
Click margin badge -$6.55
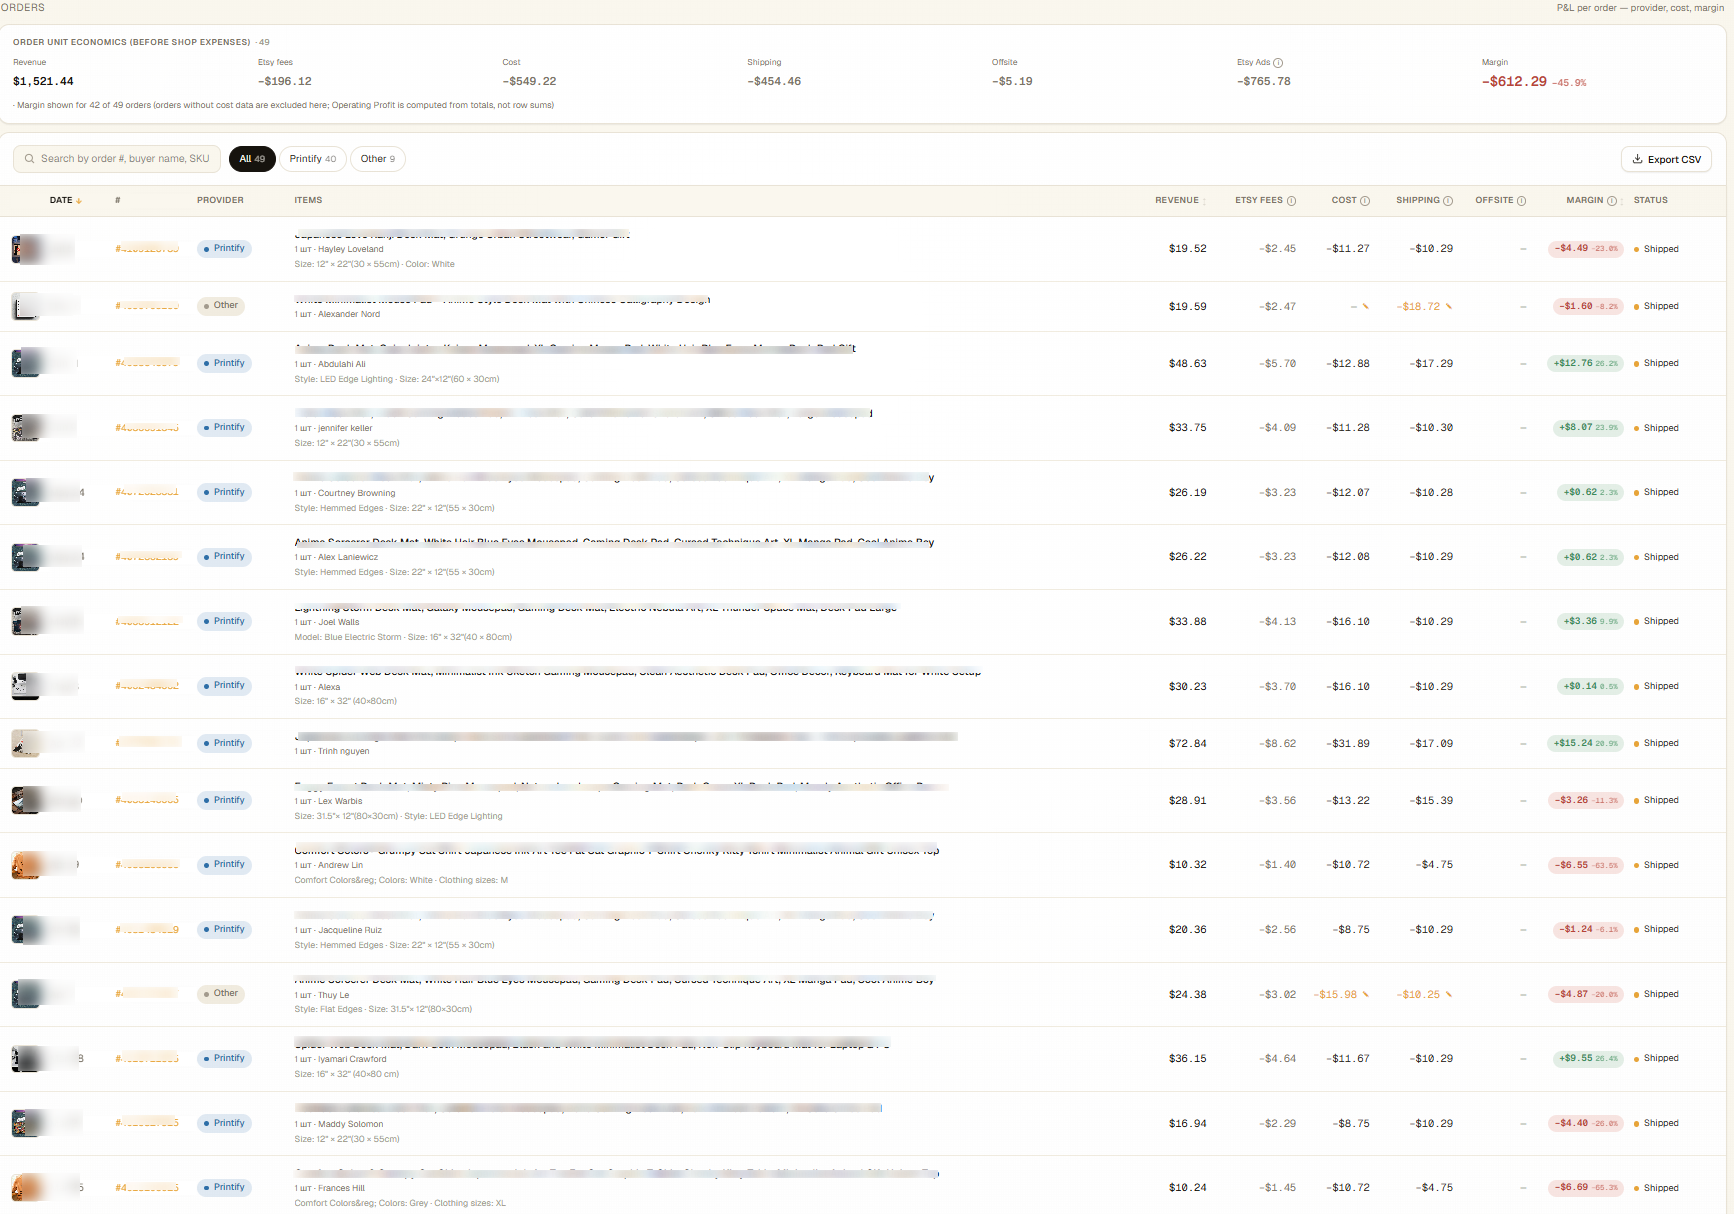[x=1585, y=865]
